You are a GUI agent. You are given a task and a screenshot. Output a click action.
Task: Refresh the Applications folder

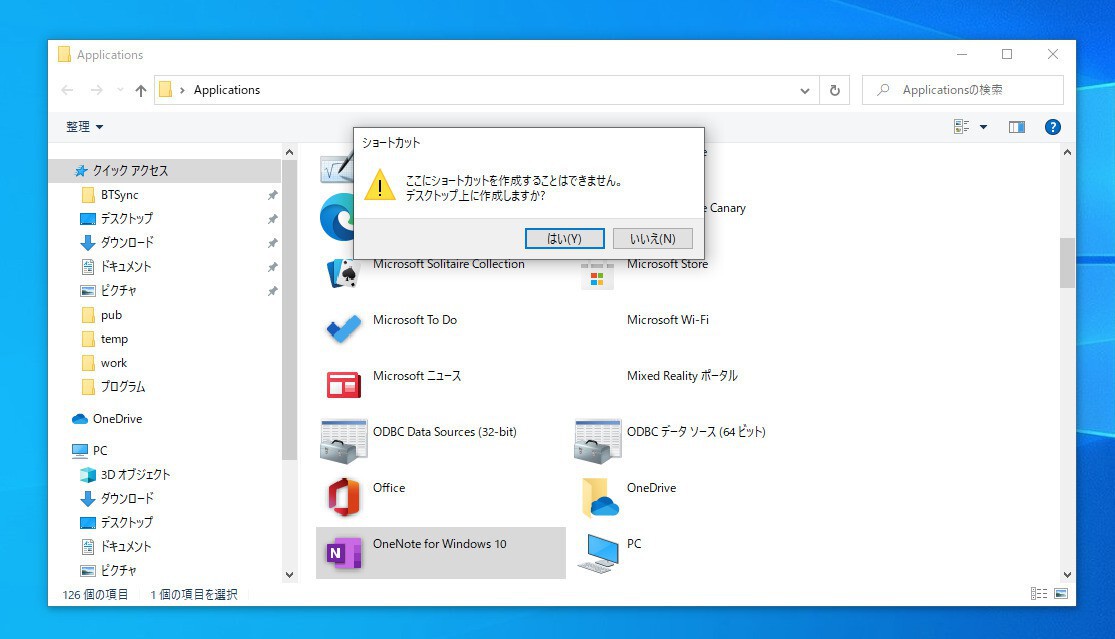[x=835, y=90]
